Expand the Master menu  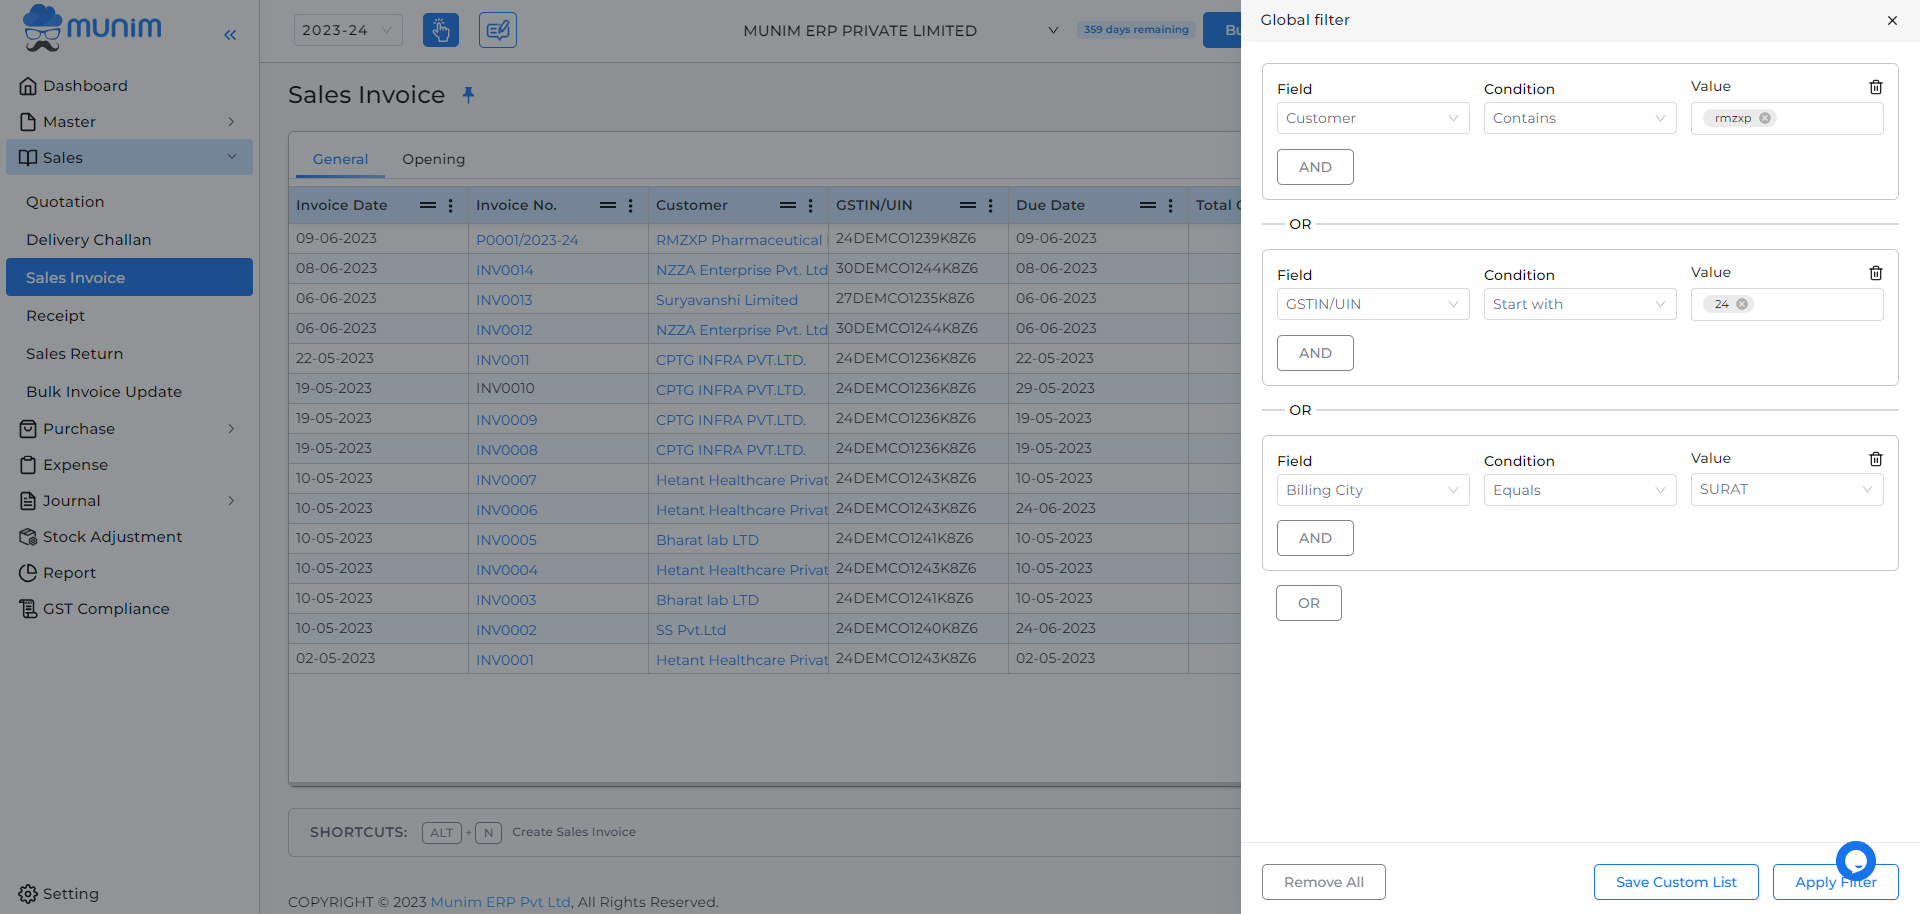tap(129, 122)
